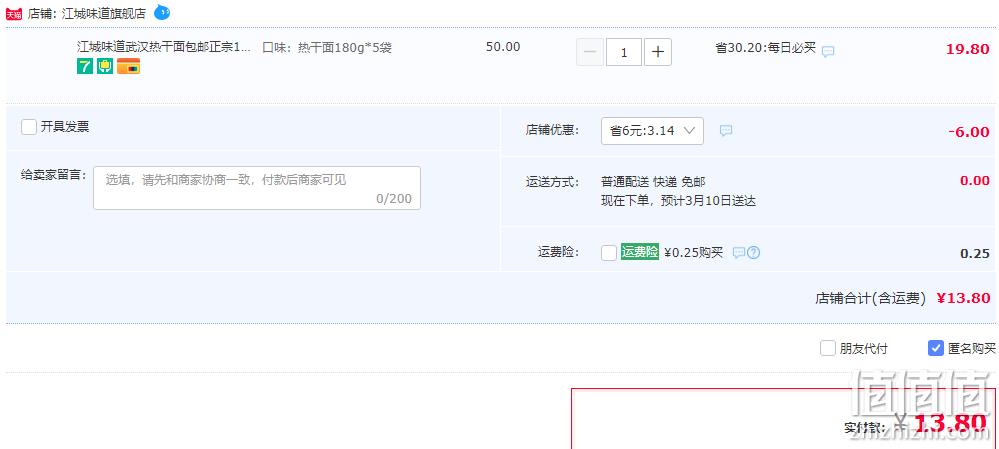Screen dimensions: 999x449
Task: Click the 口味：热干面180g*5袋 spec text
Action: [327, 47]
